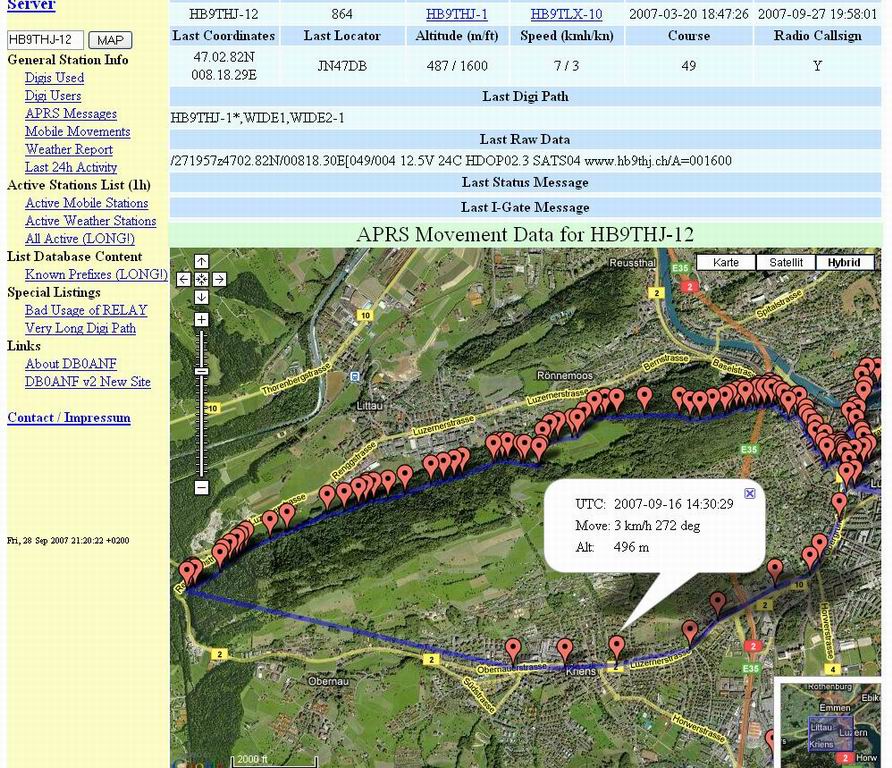Screen dimensions: 892x768
Task: Switch the map to Karte view
Action: pyautogui.click(x=726, y=262)
